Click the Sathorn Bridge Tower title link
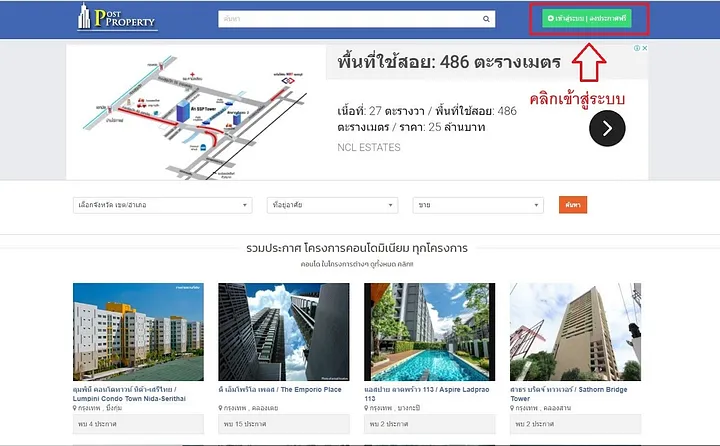720x446 pixels. coord(568,394)
